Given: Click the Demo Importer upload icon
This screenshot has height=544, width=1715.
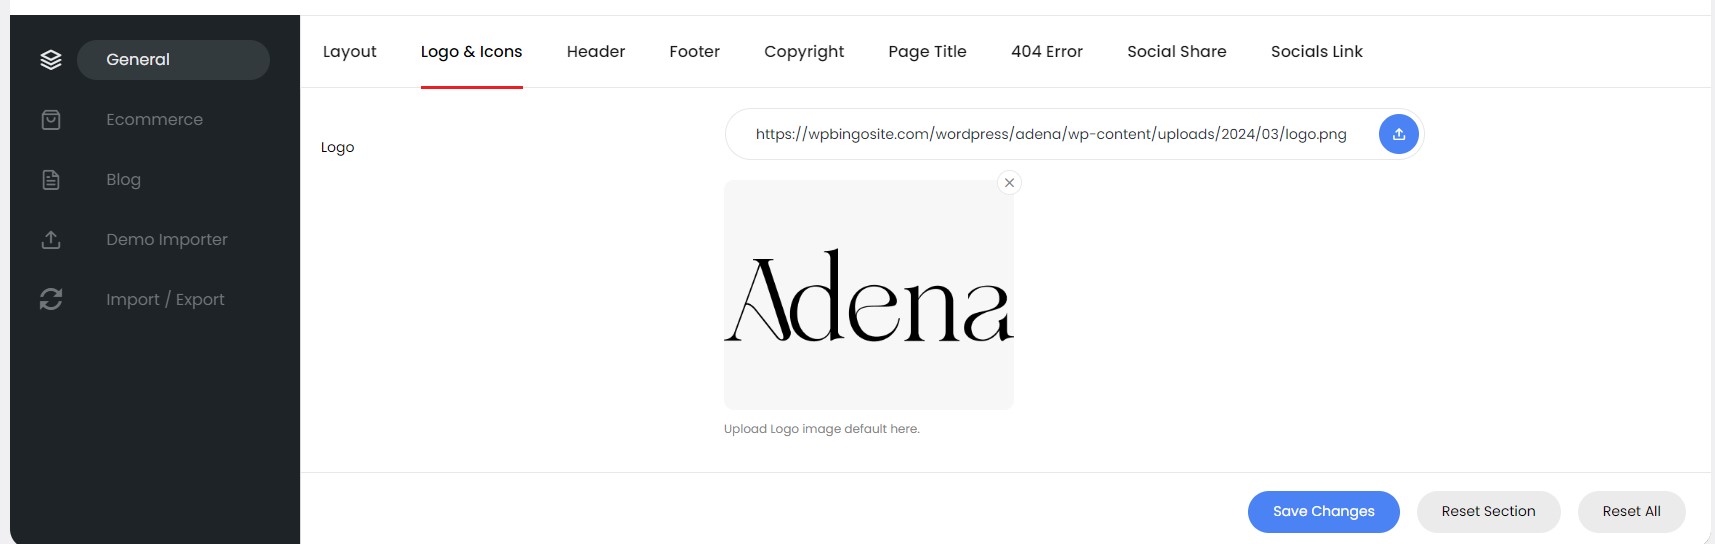Looking at the screenshot, I should point(51,240).
